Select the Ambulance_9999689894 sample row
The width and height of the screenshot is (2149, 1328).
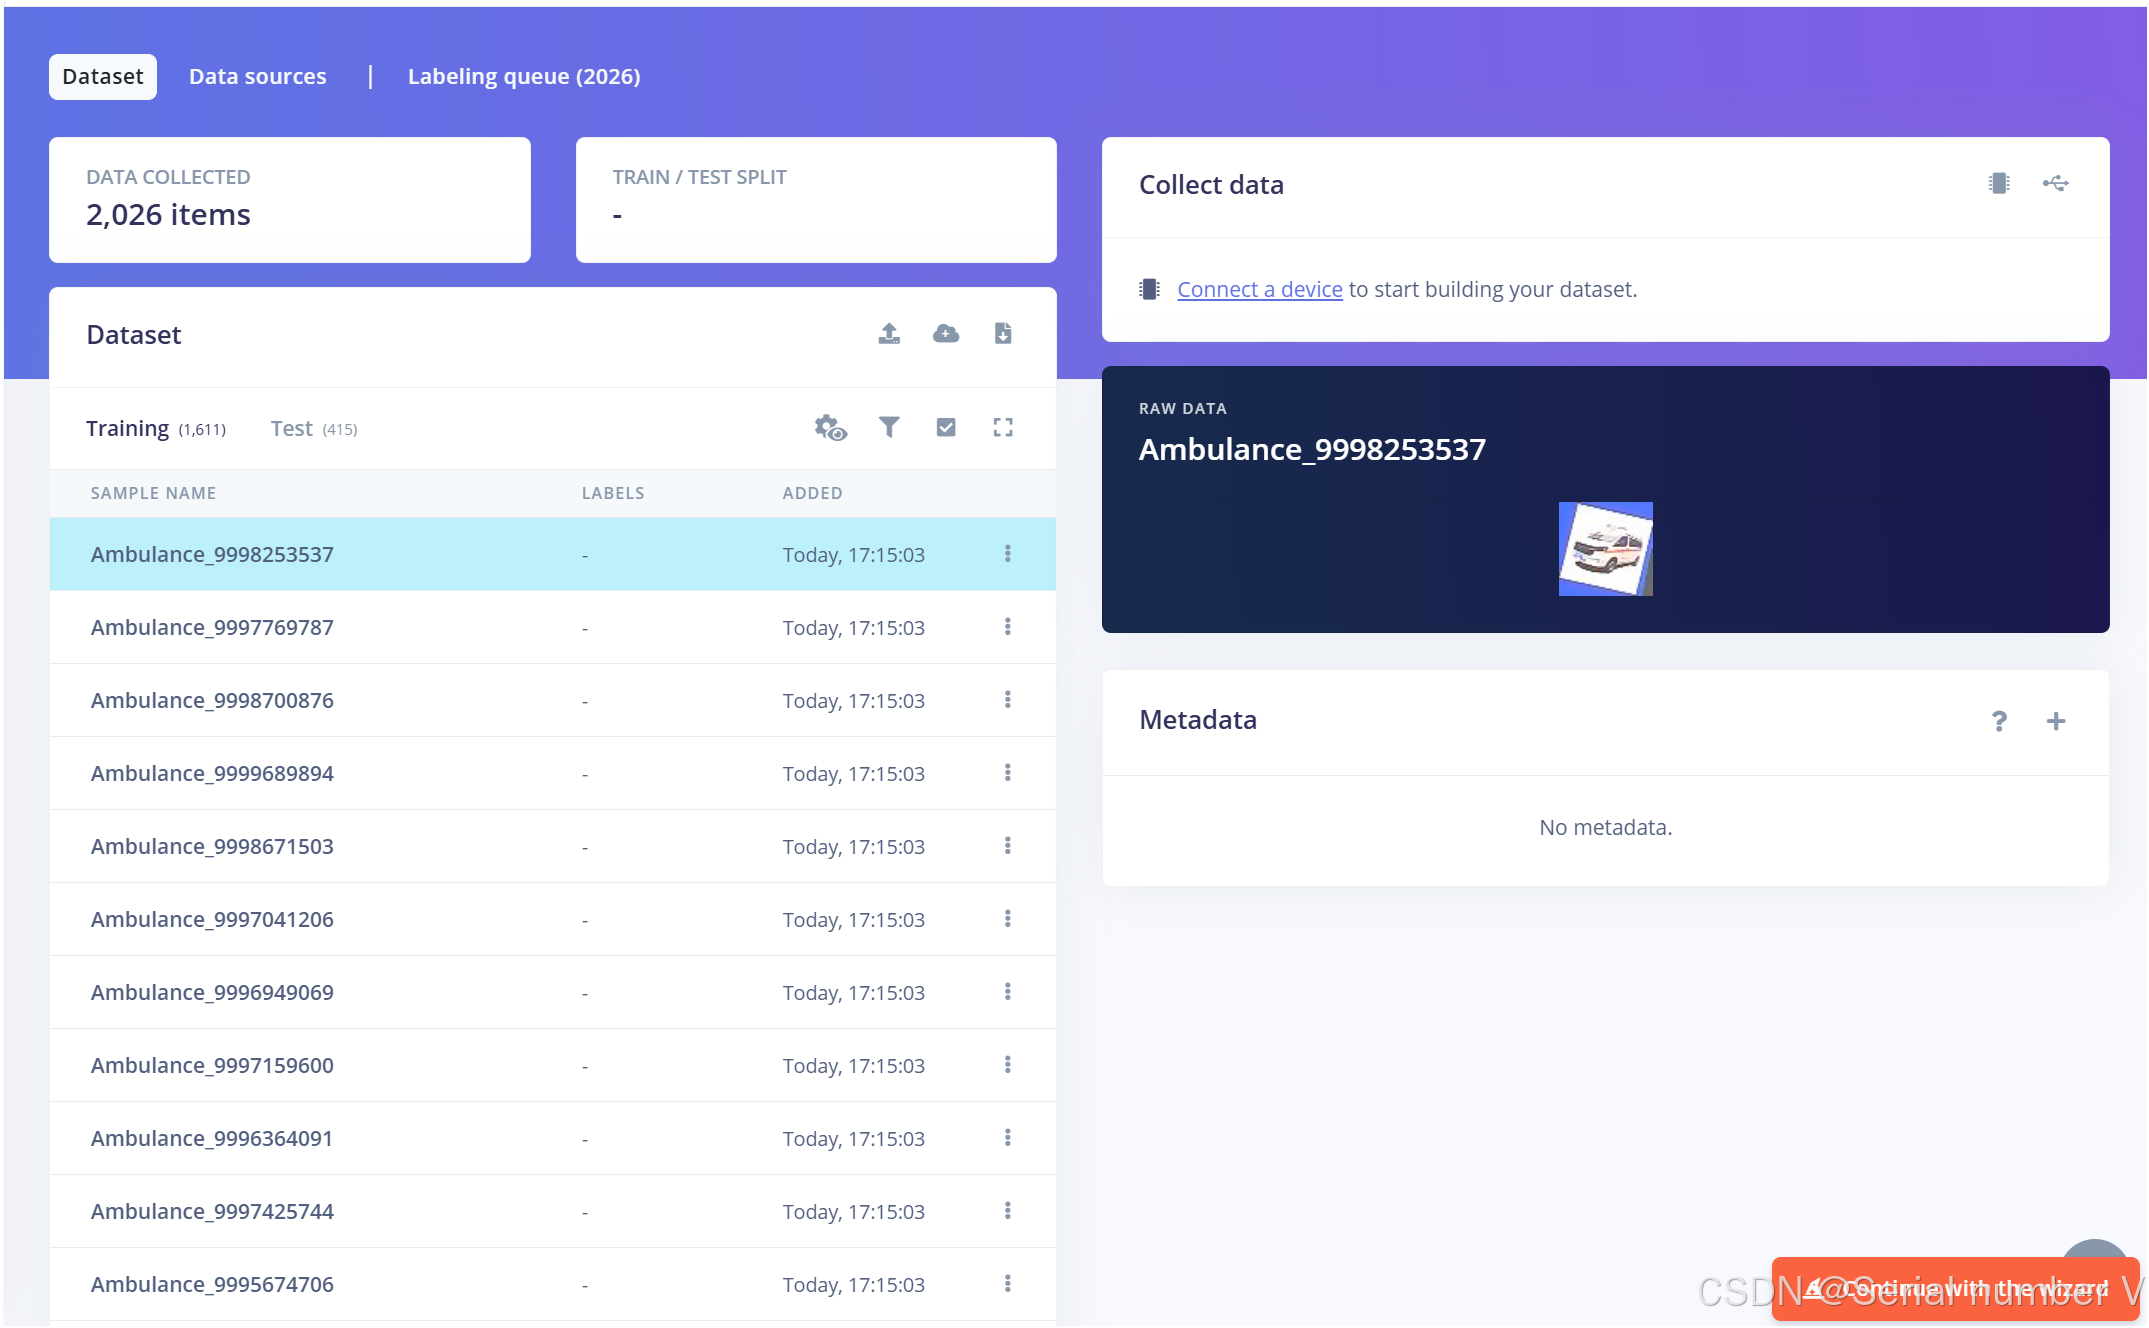point(212,773)
